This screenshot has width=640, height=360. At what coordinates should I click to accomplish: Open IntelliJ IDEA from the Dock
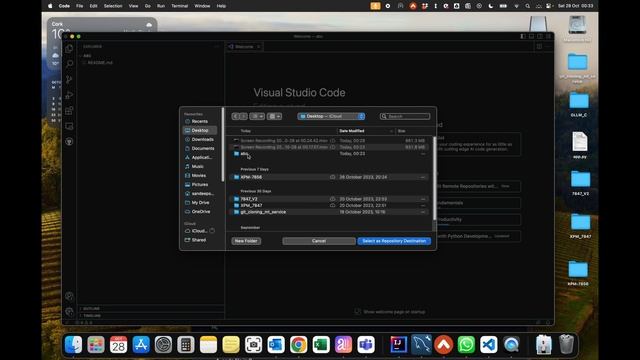point(398,345)
